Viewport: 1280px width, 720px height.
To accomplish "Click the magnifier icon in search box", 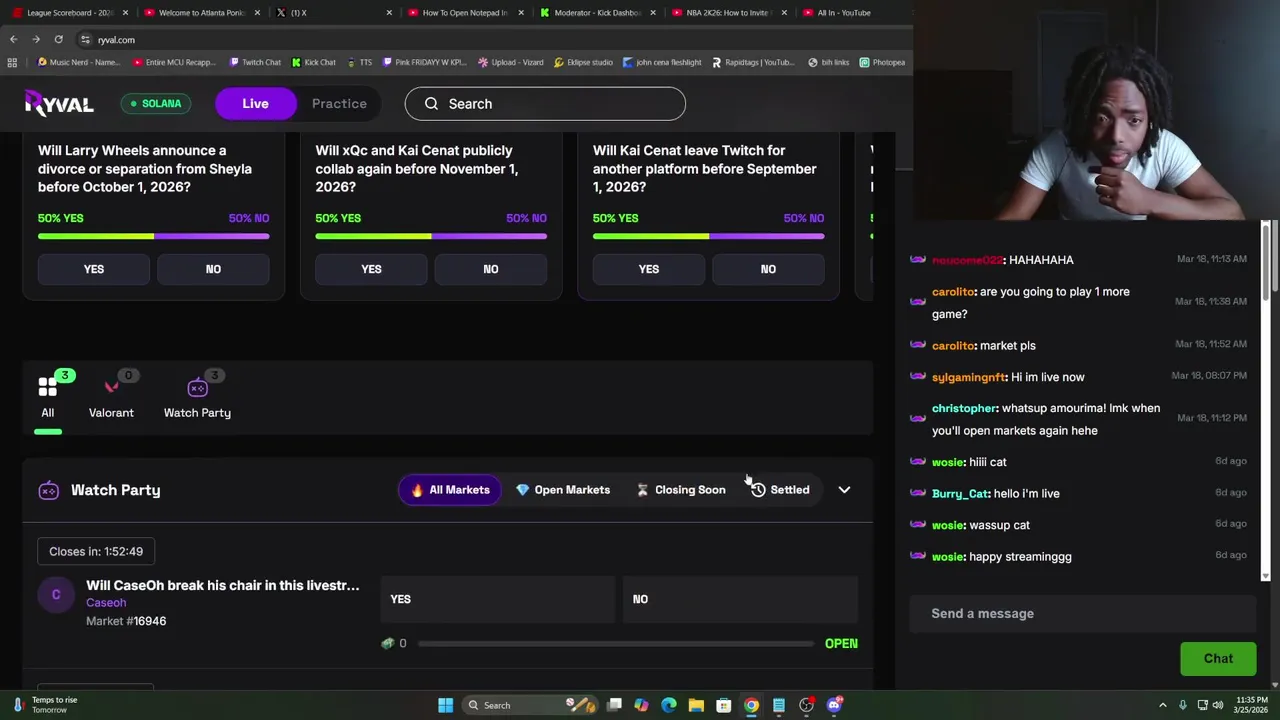I will pyautogui.click(x=431, y=104).
